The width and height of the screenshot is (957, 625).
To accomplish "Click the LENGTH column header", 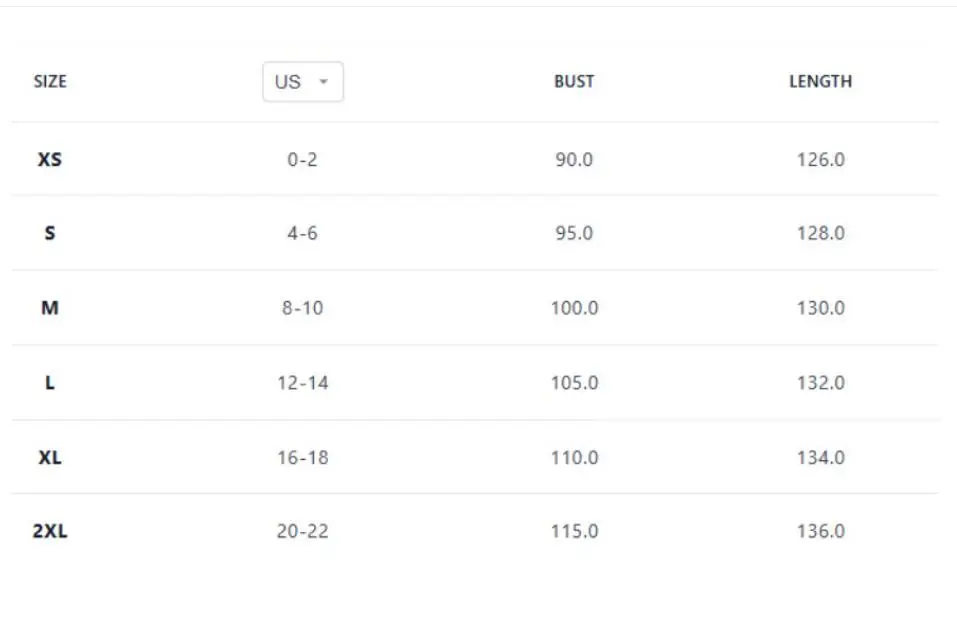I will click(x=820, y=81).
